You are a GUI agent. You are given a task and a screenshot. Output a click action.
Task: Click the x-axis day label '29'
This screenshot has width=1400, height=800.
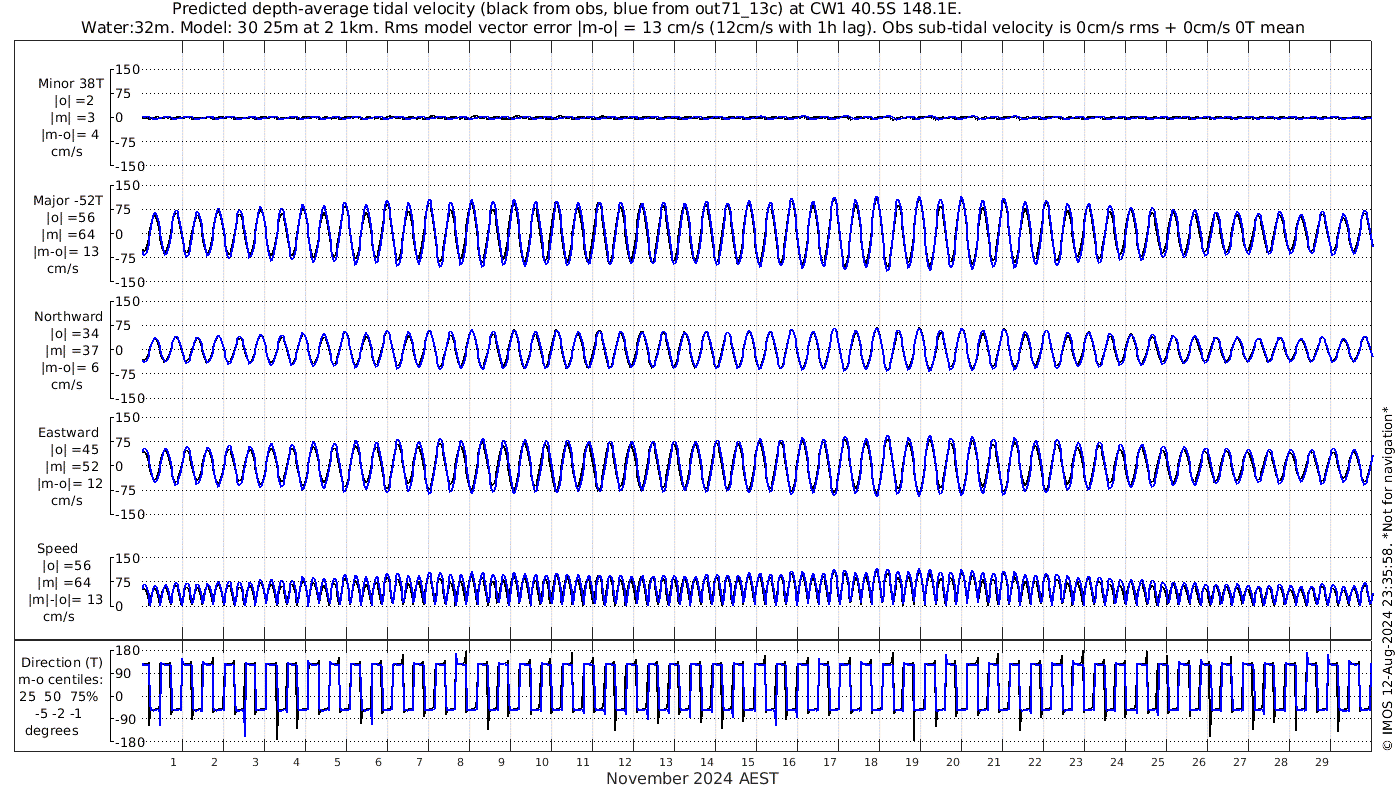1321,762
